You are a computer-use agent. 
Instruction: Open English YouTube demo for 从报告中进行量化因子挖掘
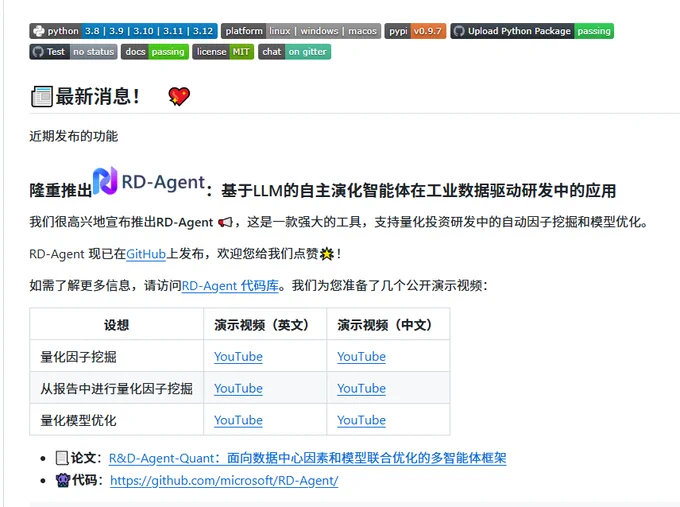click(238, 388)
